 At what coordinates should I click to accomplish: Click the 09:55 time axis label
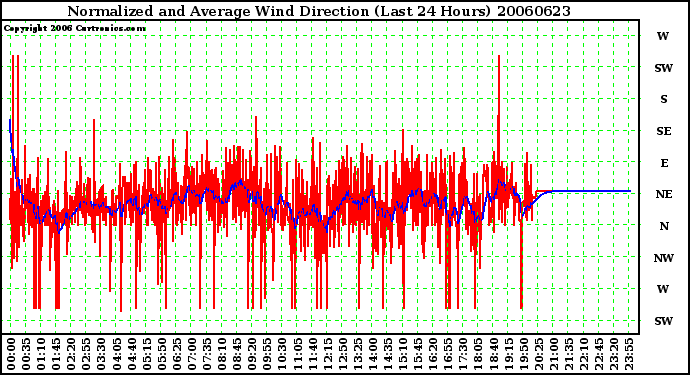[267, 354]
